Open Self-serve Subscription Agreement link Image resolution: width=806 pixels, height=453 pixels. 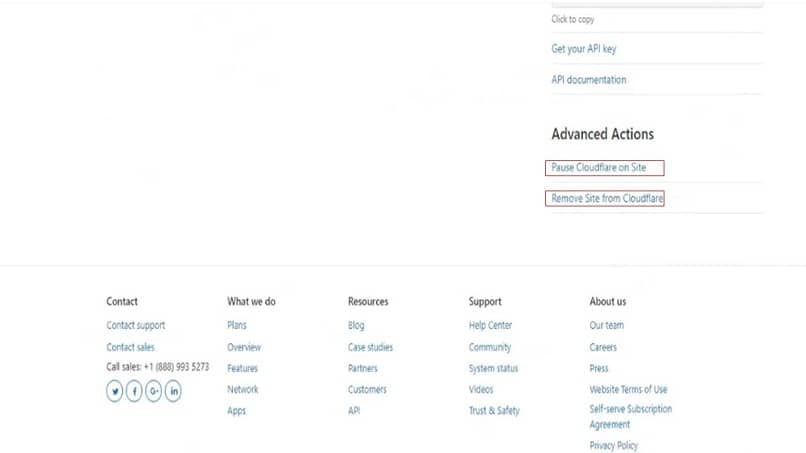[631, 416]
